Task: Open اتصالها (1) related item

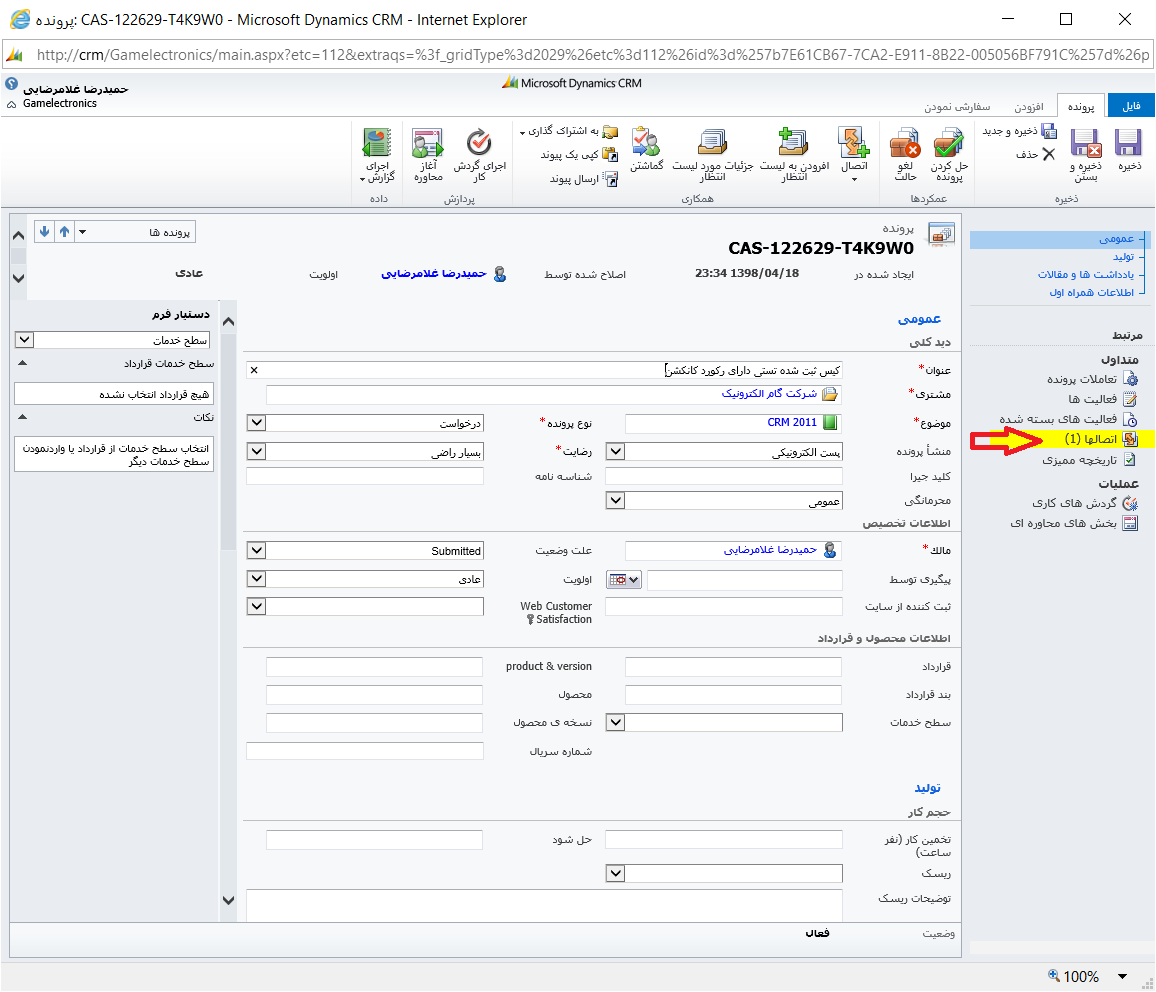Action: pyautogui.click(x=1100, y=439)
